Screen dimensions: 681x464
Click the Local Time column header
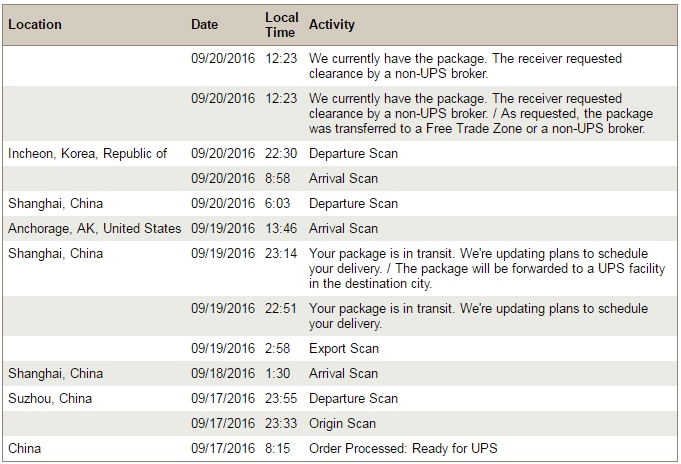click(x=281, y=25)
